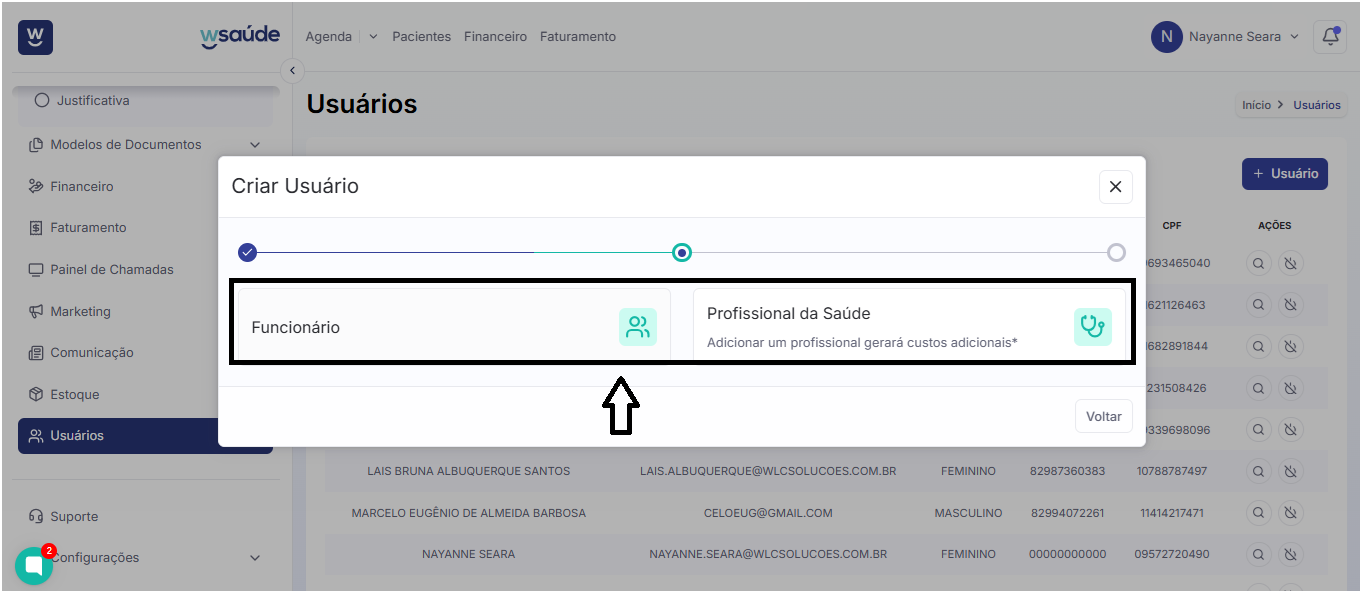Open the Agenda menu item
Image resolution: width=1360 pixels, height=591 pixels.
[329, 36]
